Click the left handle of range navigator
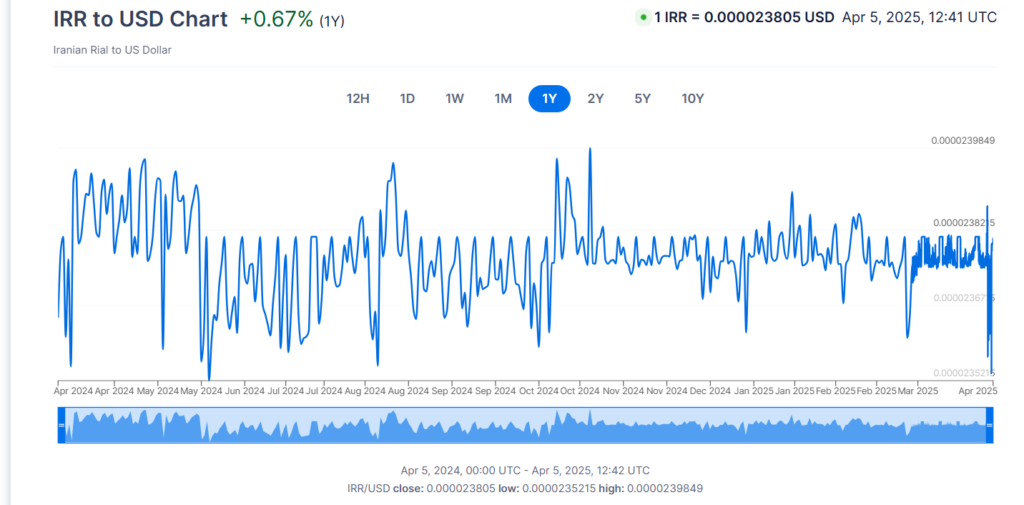The width and height of the screenshot is (1024, 505). click(x=61, y=426)
